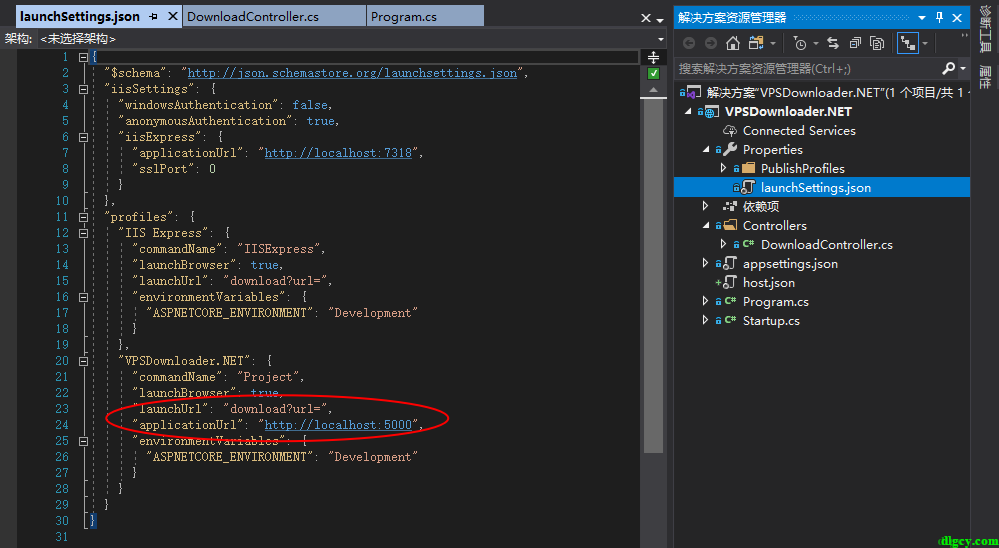Click the Properties wrench icon
The image size is (999, 548).
coord(730,150)
